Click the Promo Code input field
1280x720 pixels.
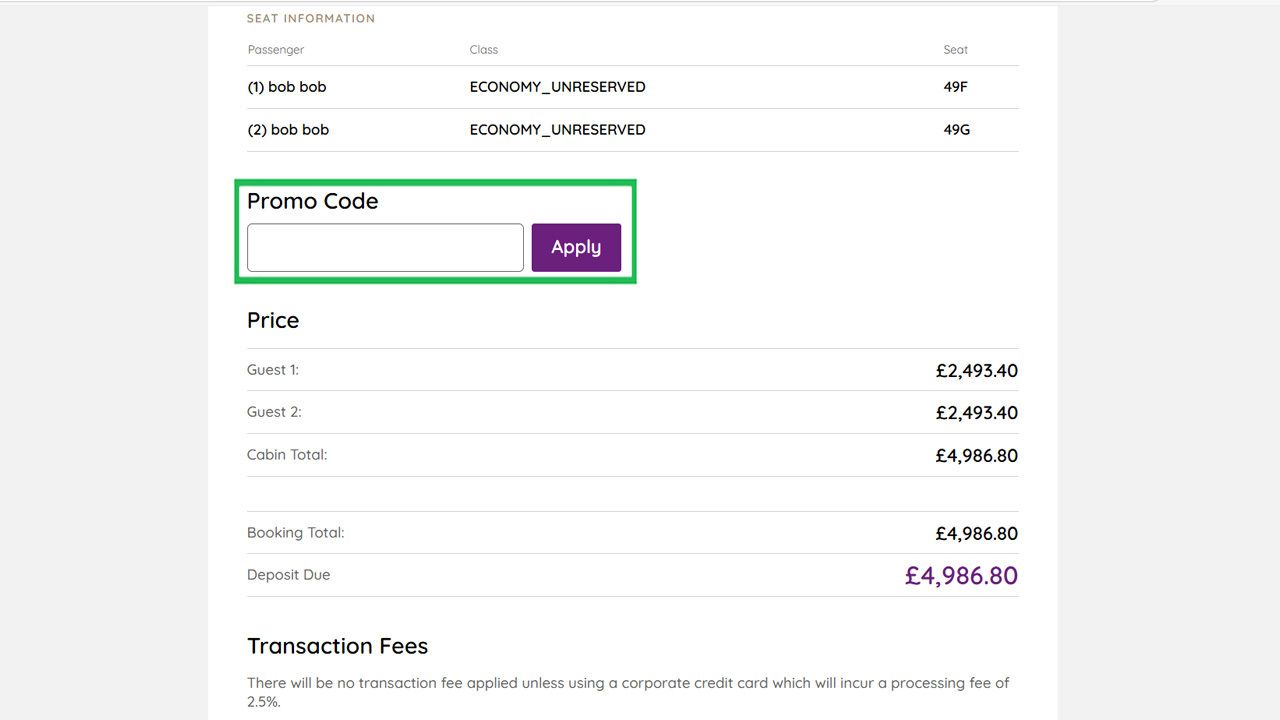pyautogui.click(x=385, y=247)
